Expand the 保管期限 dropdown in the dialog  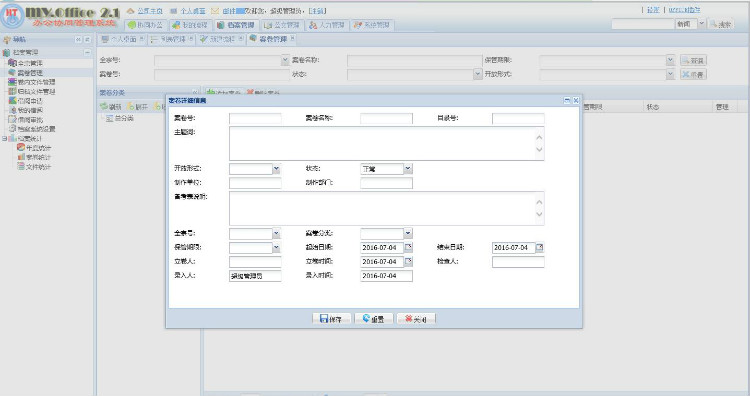[276, 247]
